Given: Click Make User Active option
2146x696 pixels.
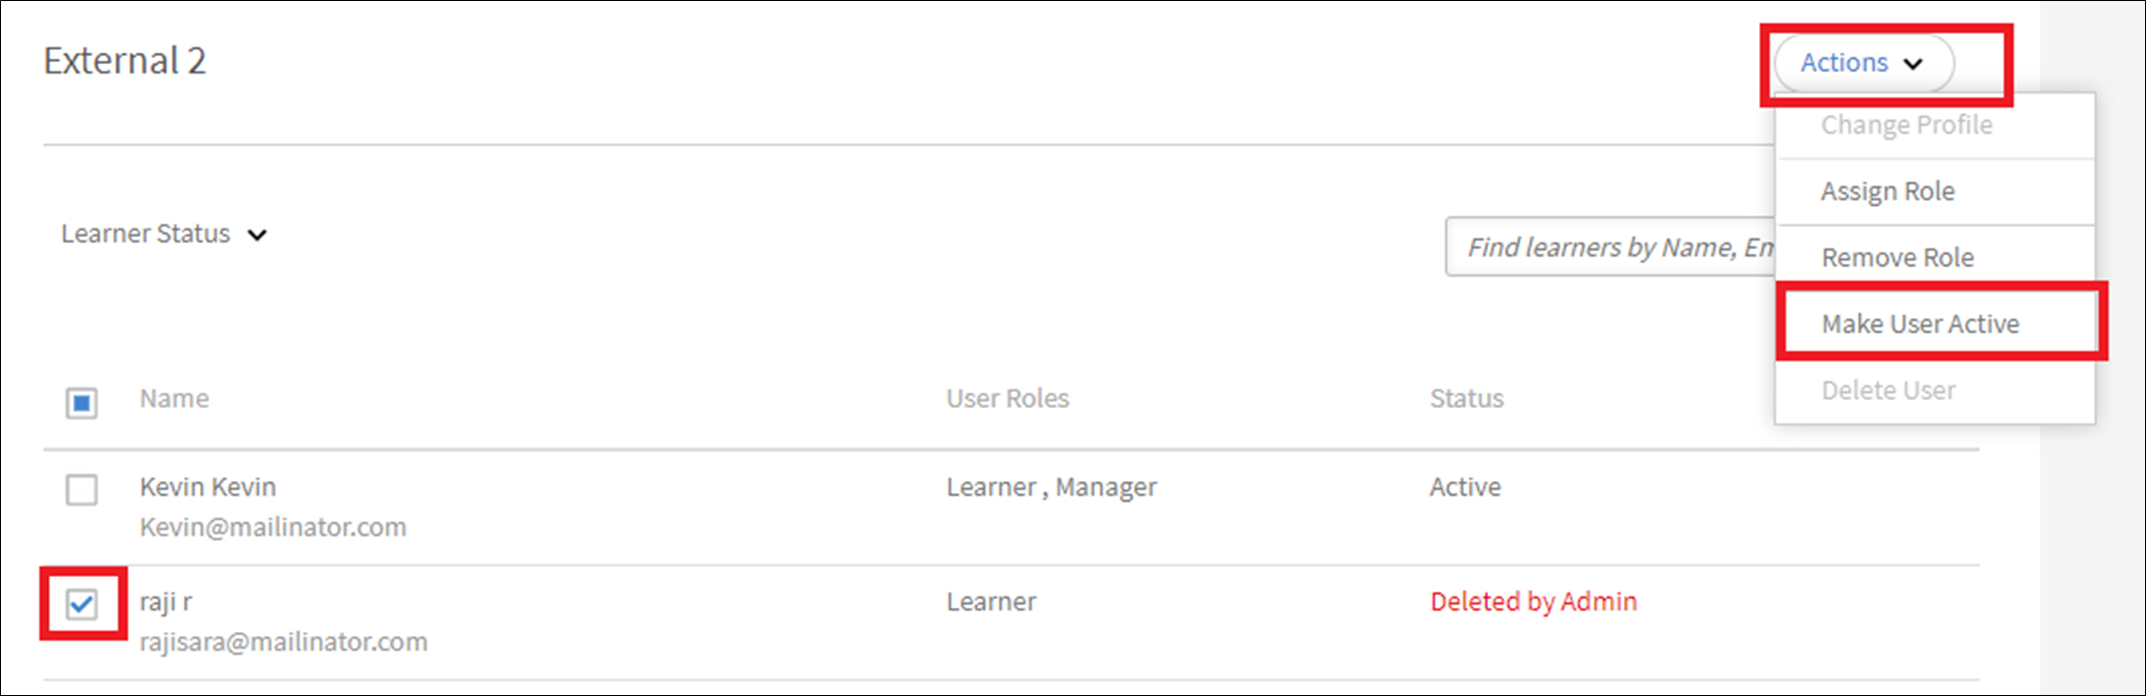Looking at the screenshot, I should [x=1920, y=324].
